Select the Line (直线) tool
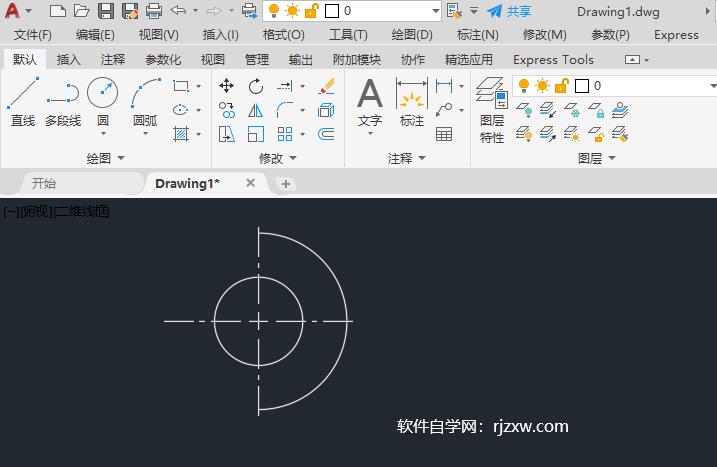The height and width of the screenshot is (467, 717). 23,102
